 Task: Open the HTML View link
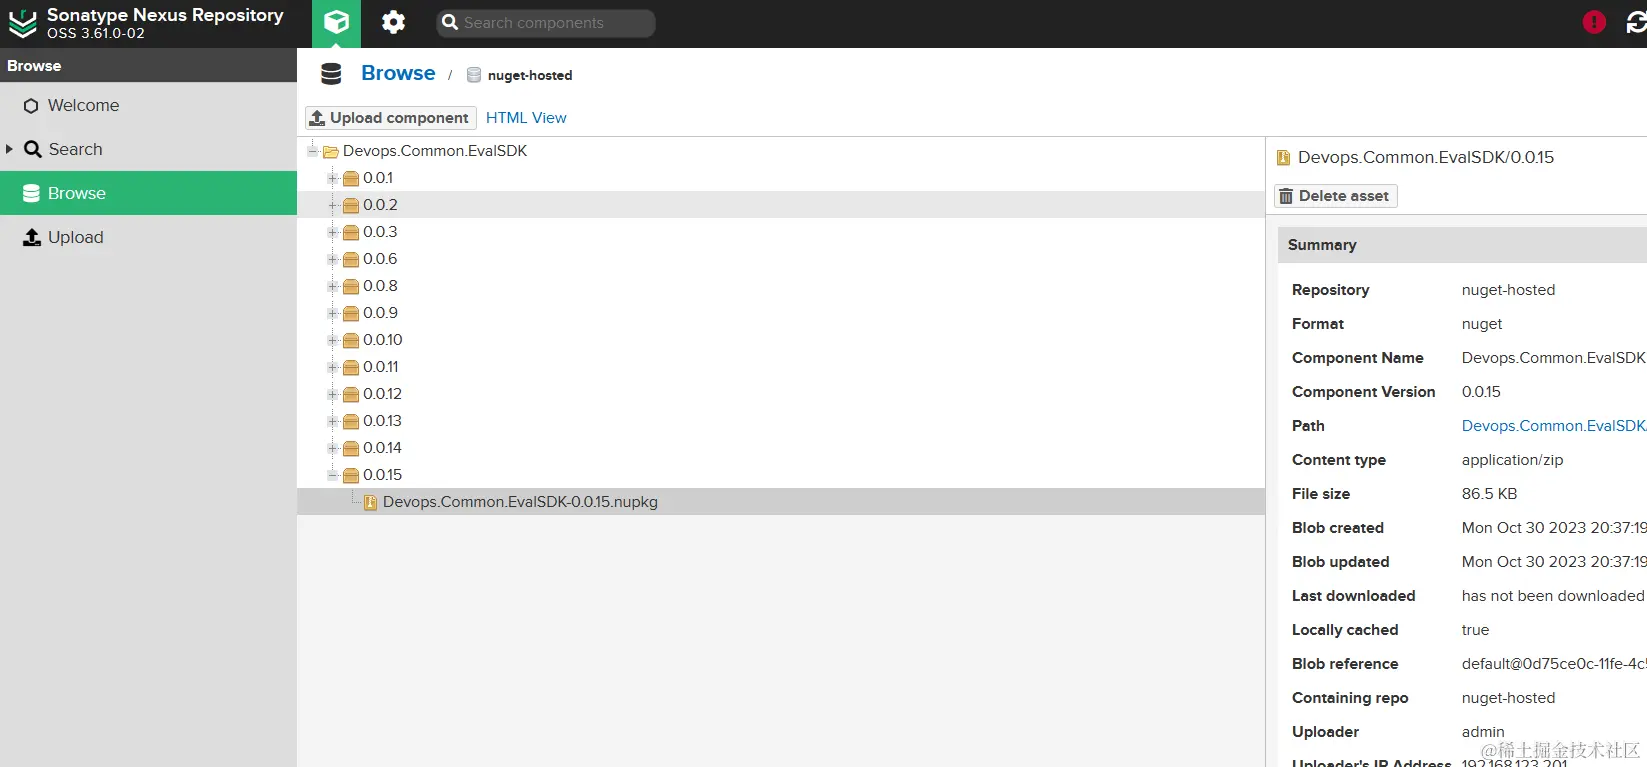pos(526,118)
